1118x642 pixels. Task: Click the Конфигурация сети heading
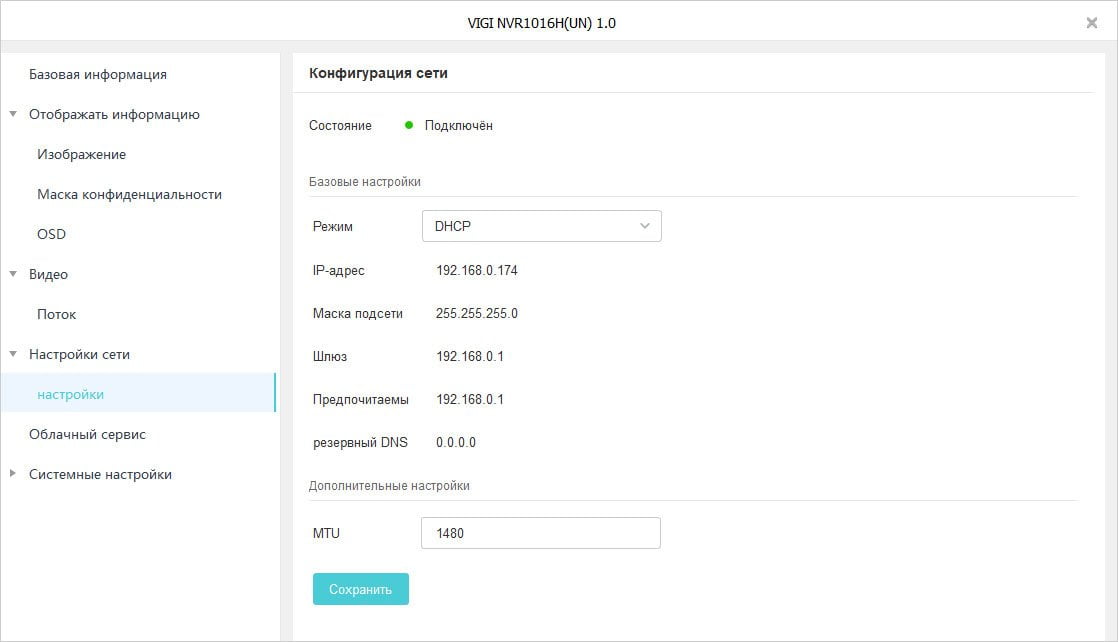pos(378,73)
